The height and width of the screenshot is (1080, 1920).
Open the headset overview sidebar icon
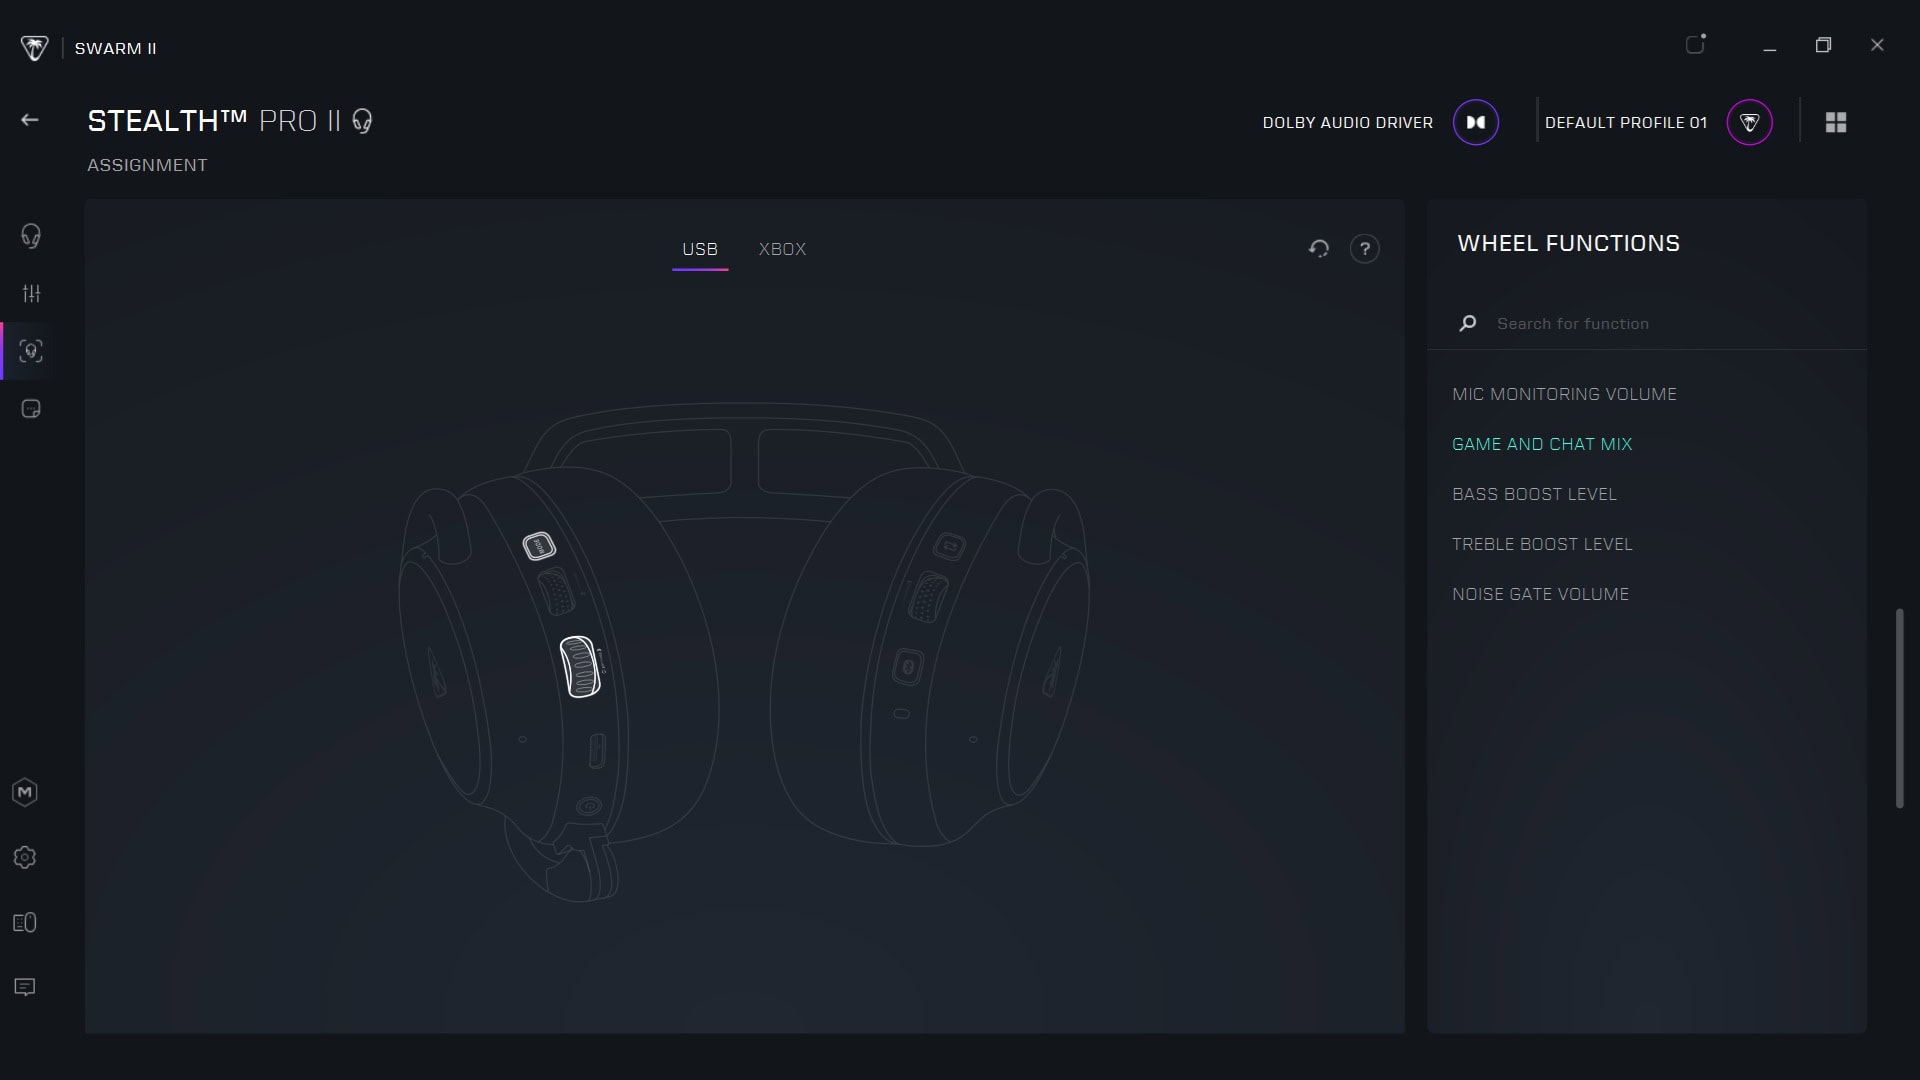(31, 236)
